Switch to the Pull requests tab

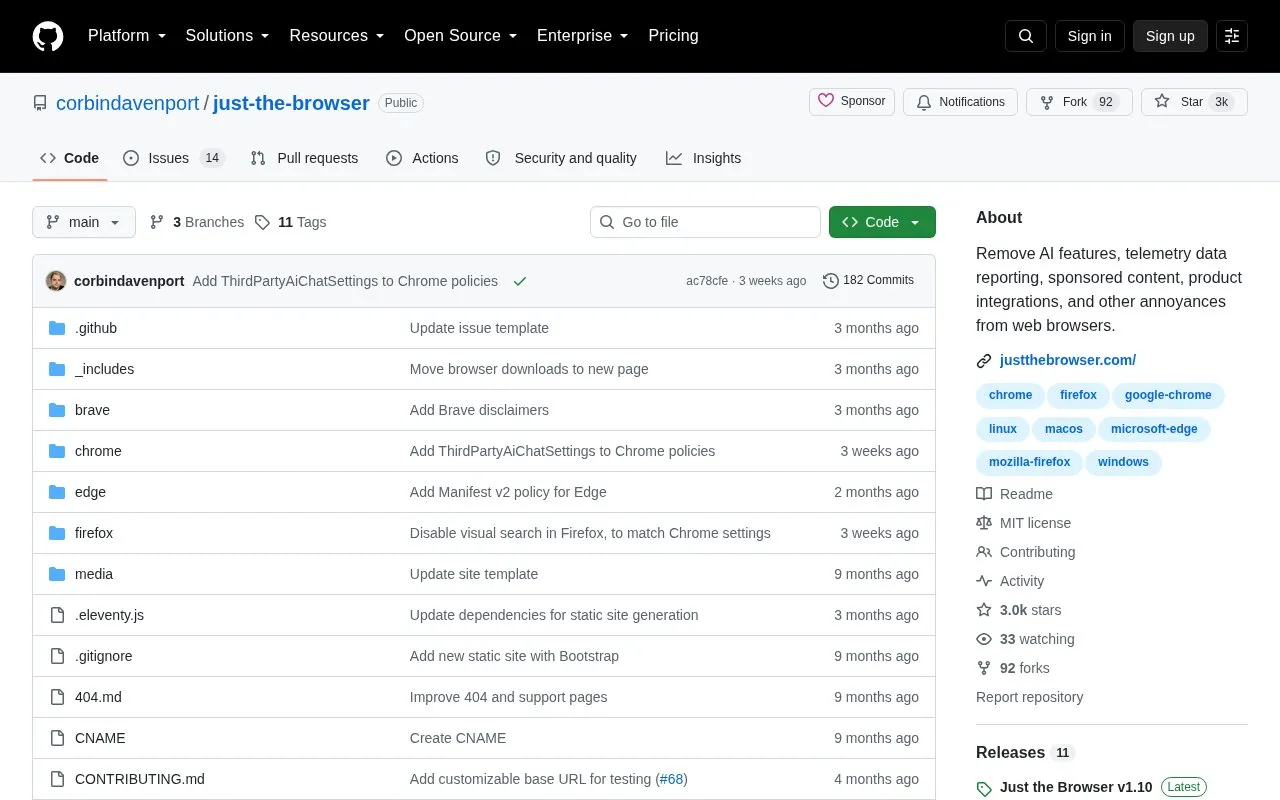point(304,158)
